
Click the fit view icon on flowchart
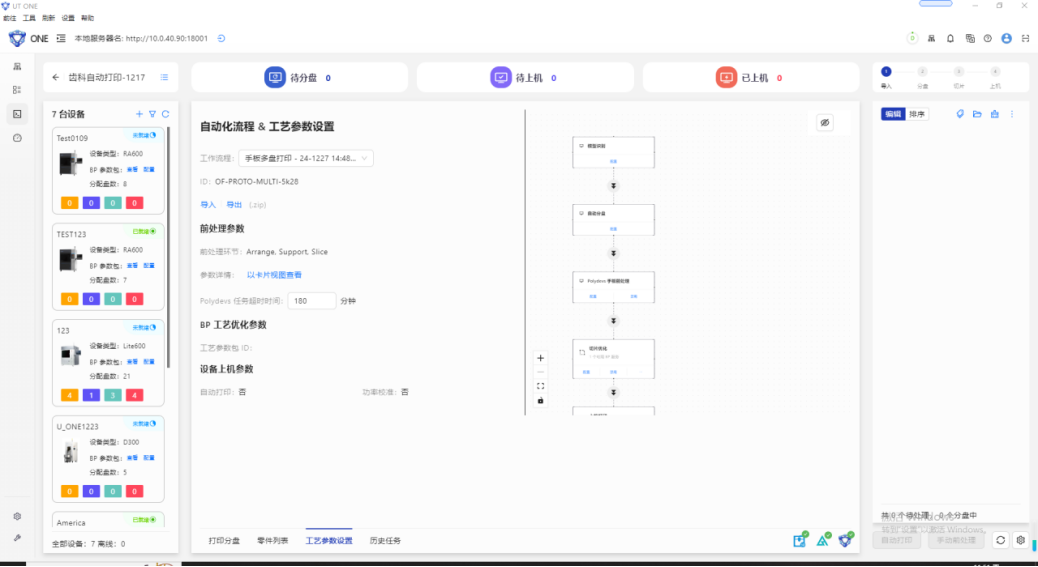coord(541,386)
